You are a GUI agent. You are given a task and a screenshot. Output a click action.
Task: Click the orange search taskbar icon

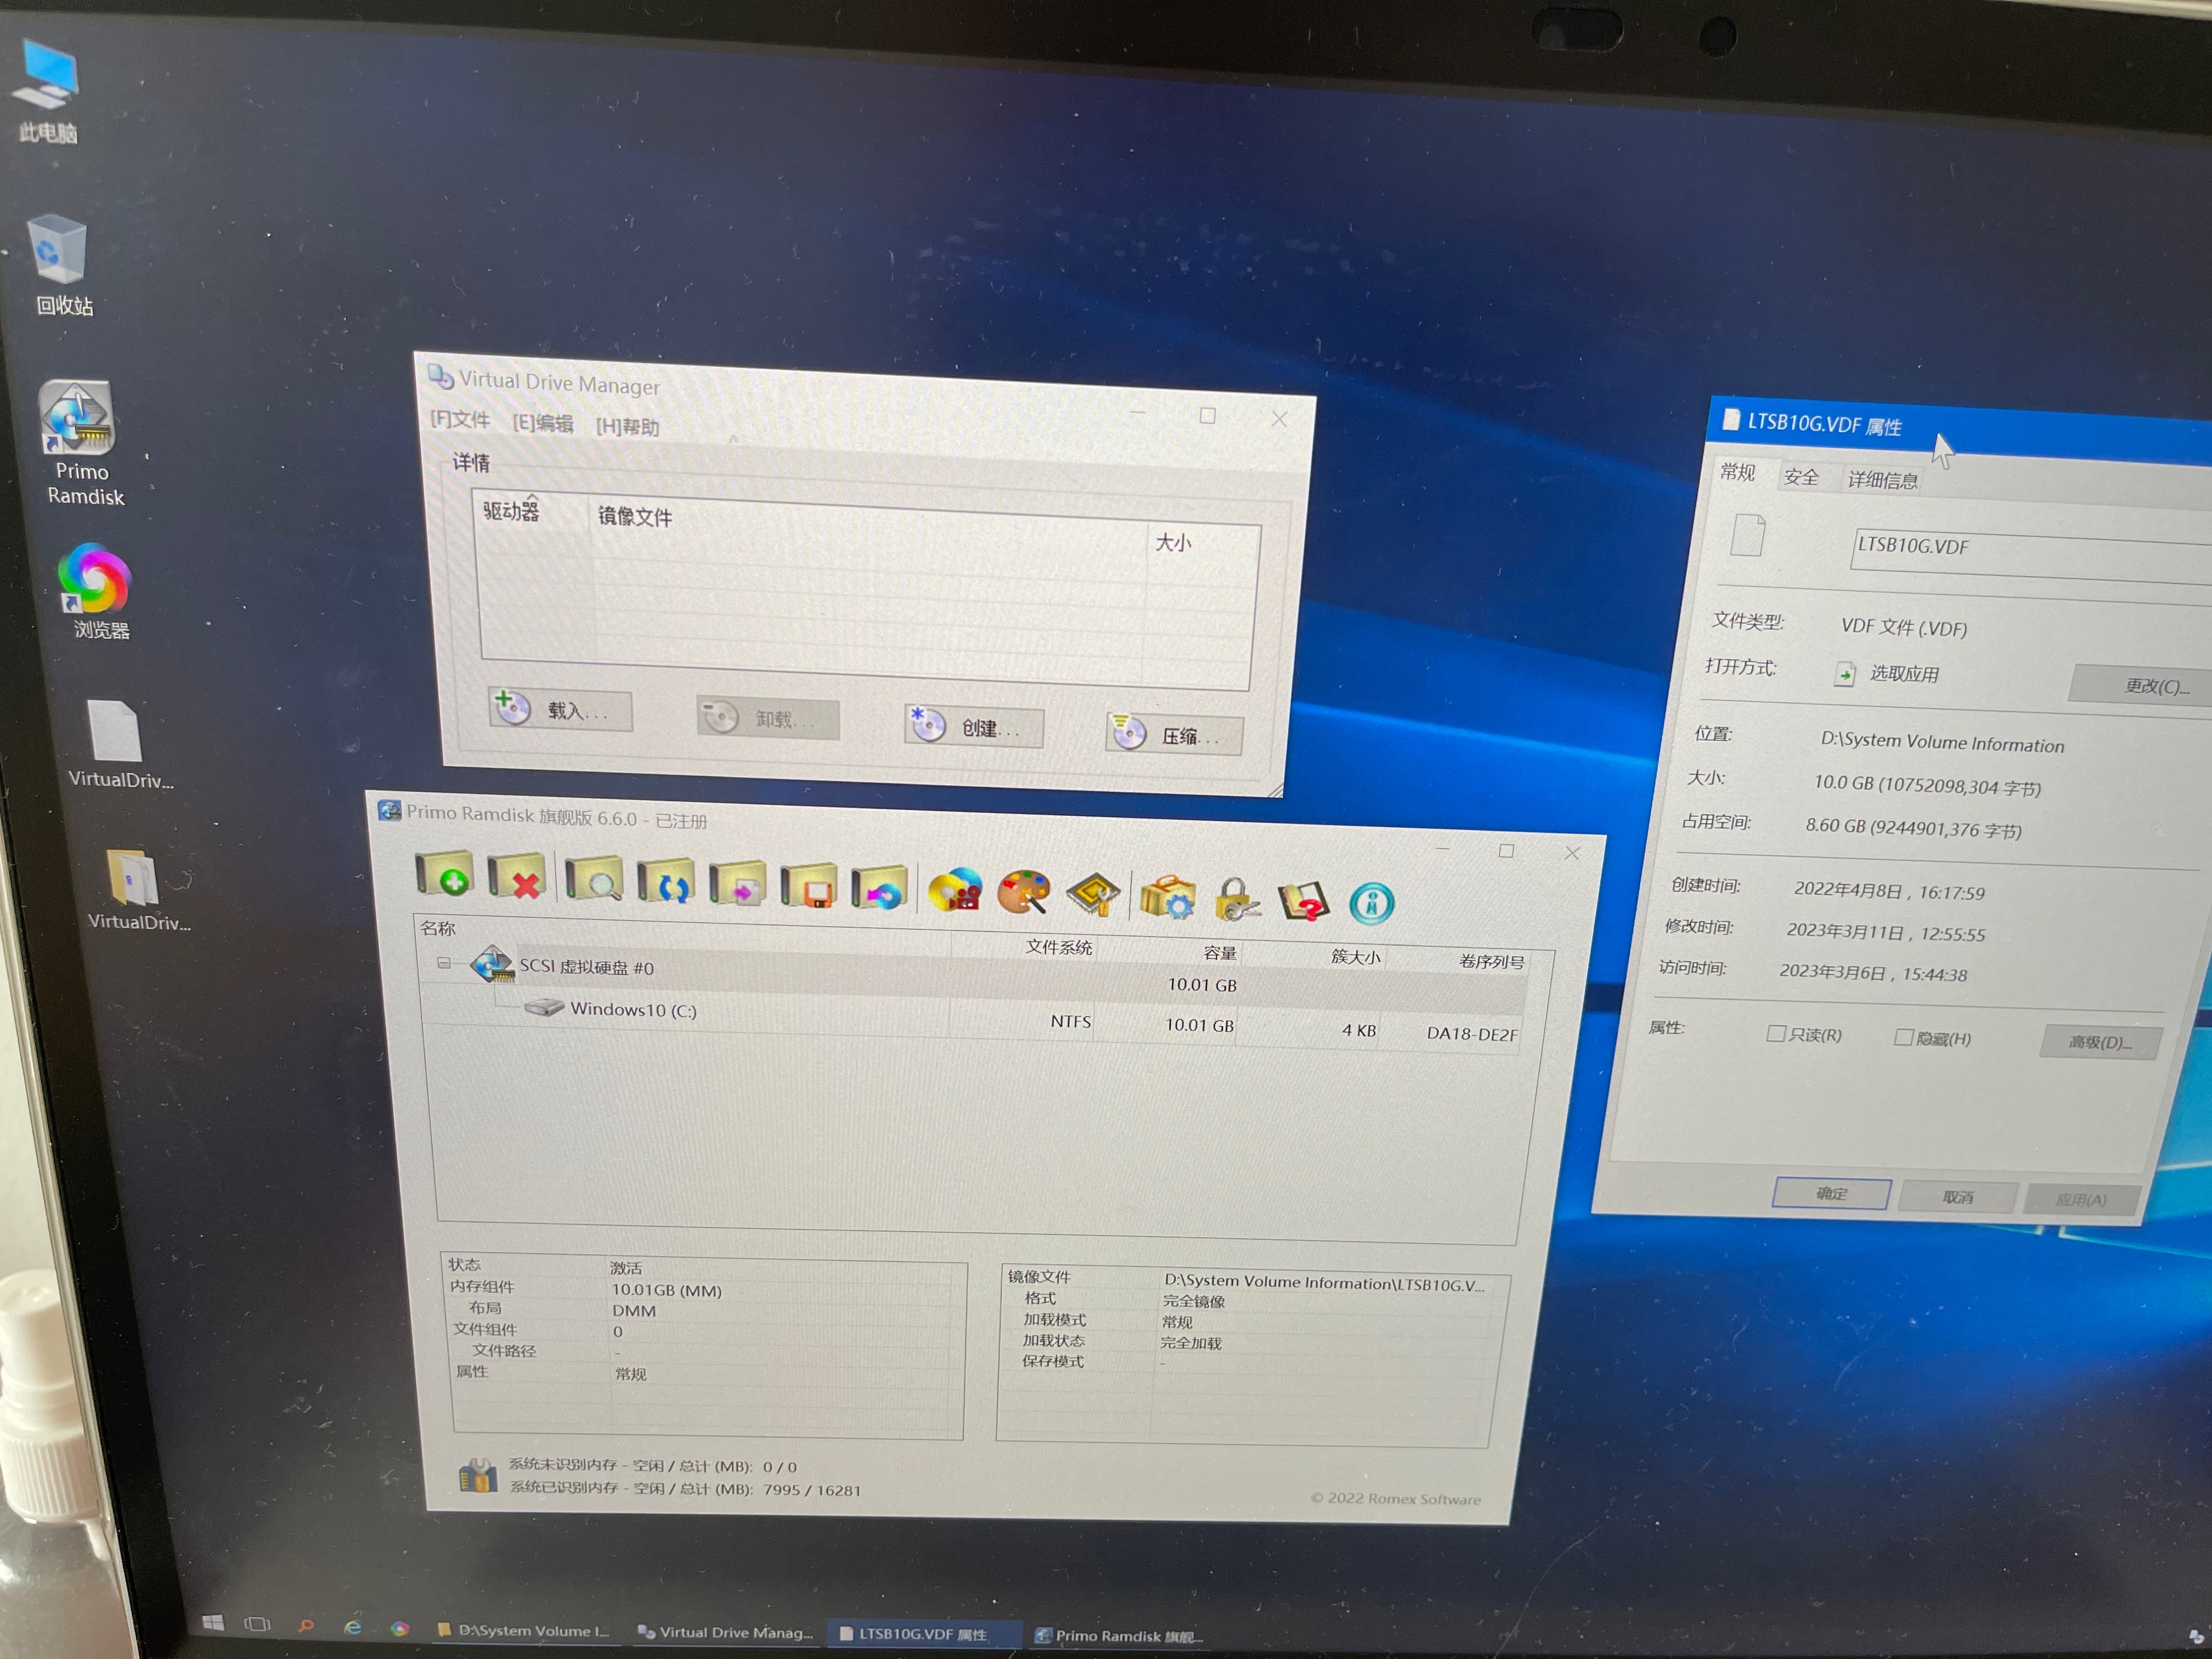(307, 1626)
